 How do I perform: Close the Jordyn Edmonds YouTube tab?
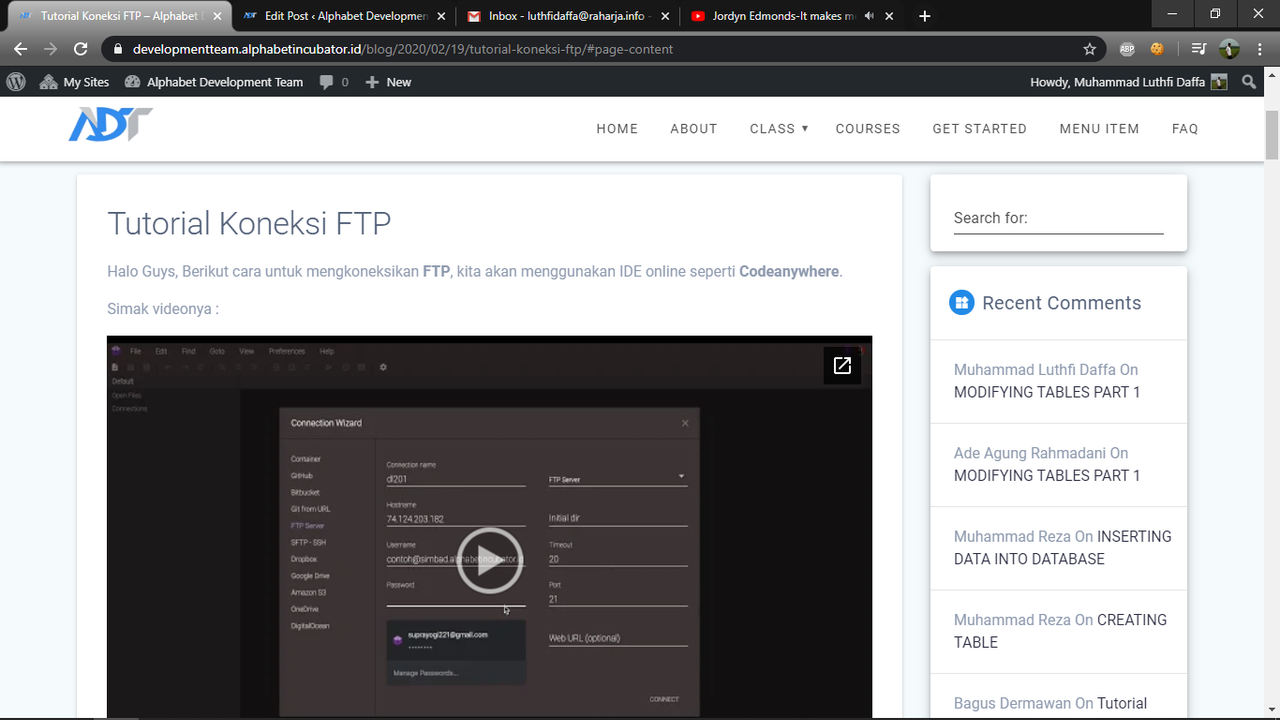point(889,16)
